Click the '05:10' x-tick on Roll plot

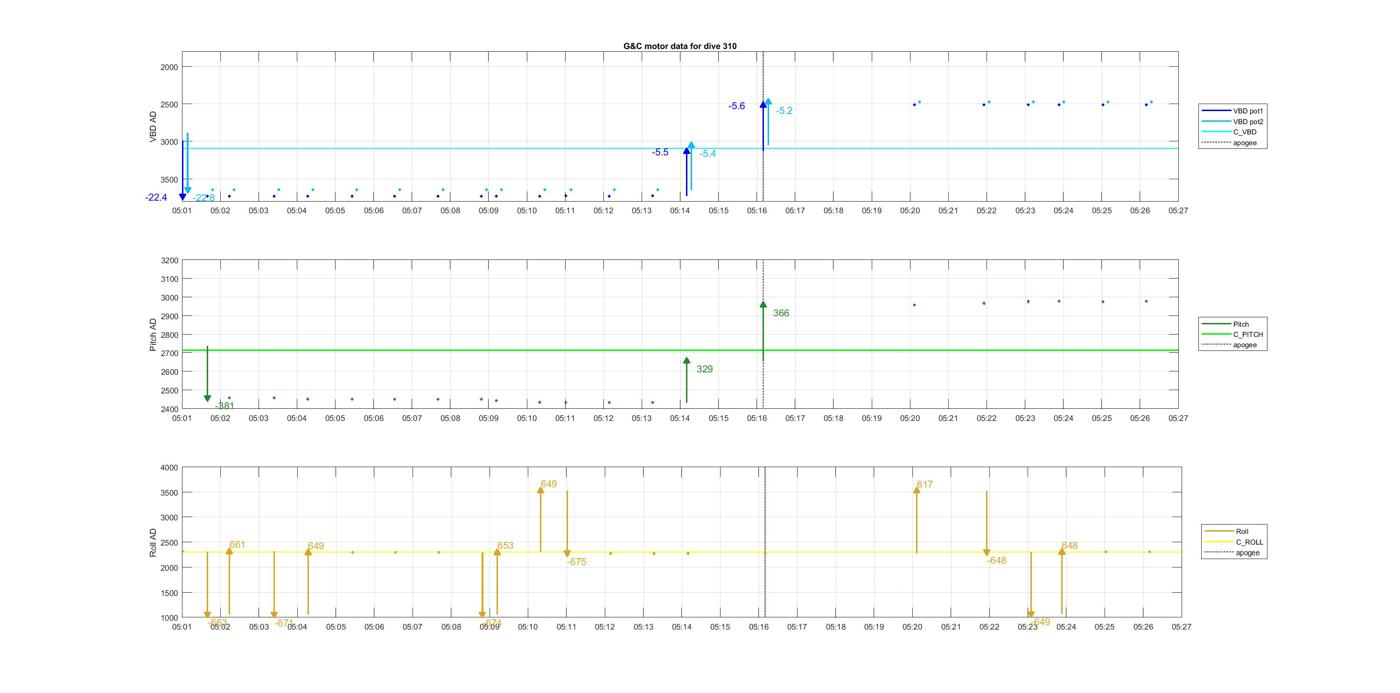click(x=527, y=626)
